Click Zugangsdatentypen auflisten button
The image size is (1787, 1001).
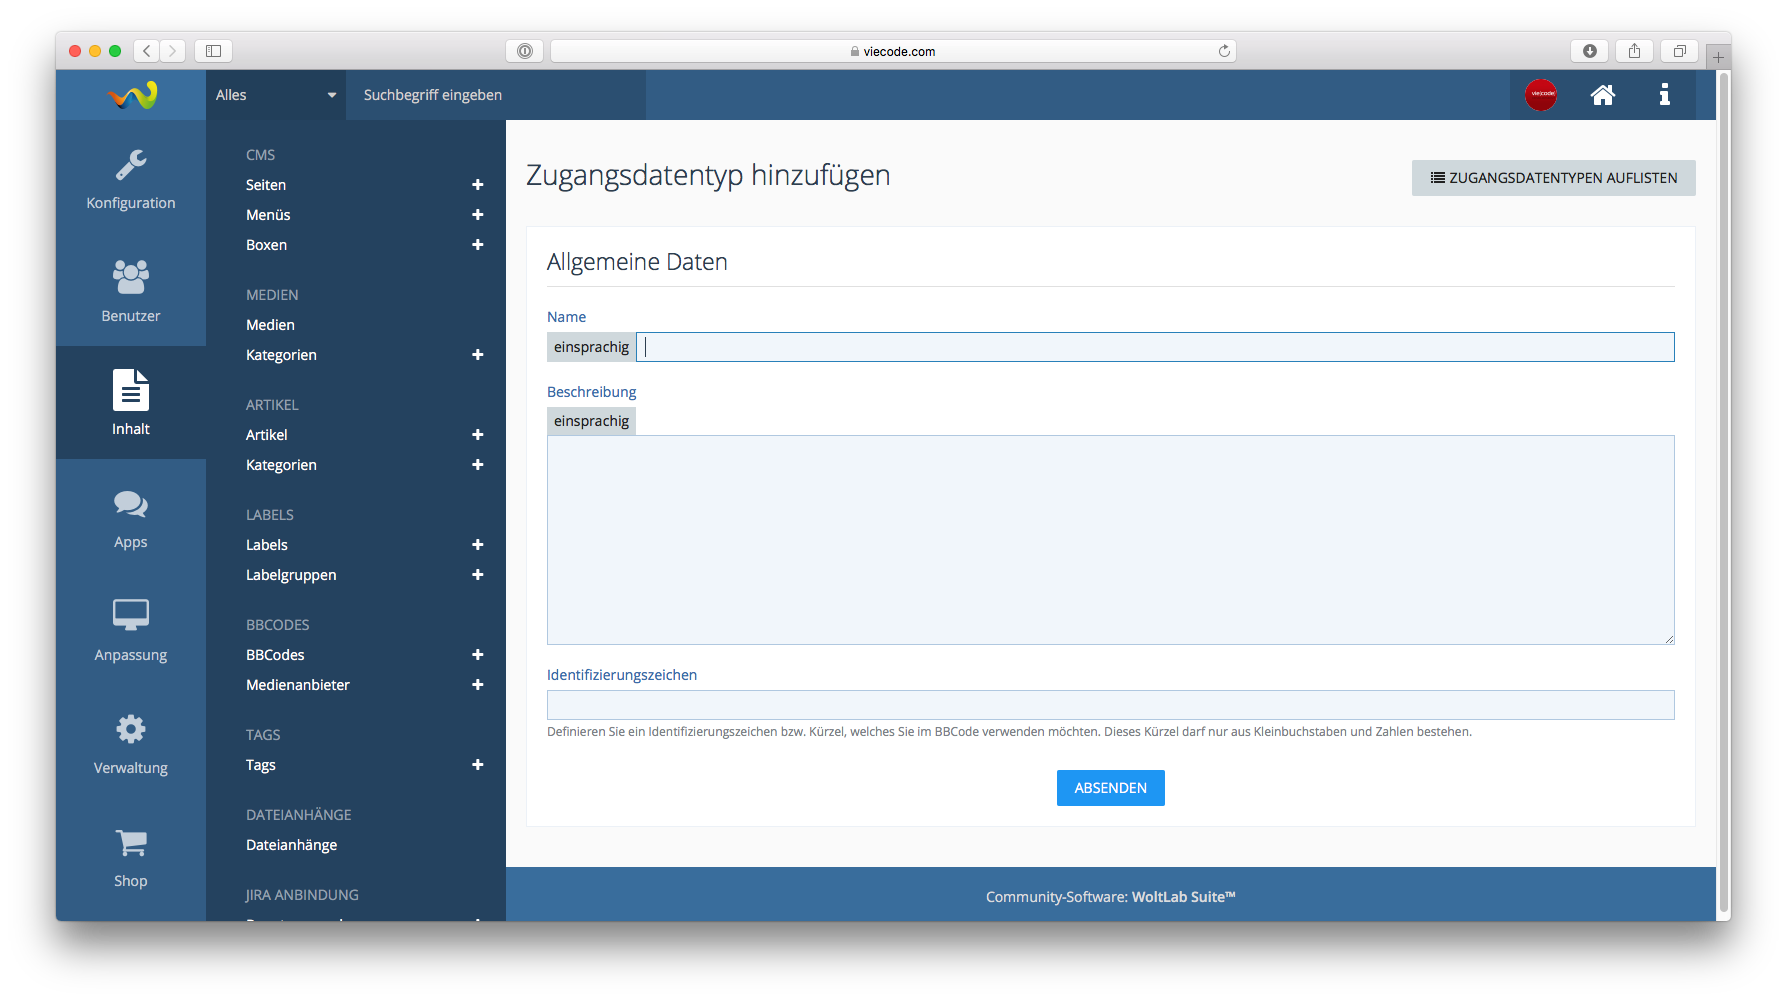(1553, 178)
